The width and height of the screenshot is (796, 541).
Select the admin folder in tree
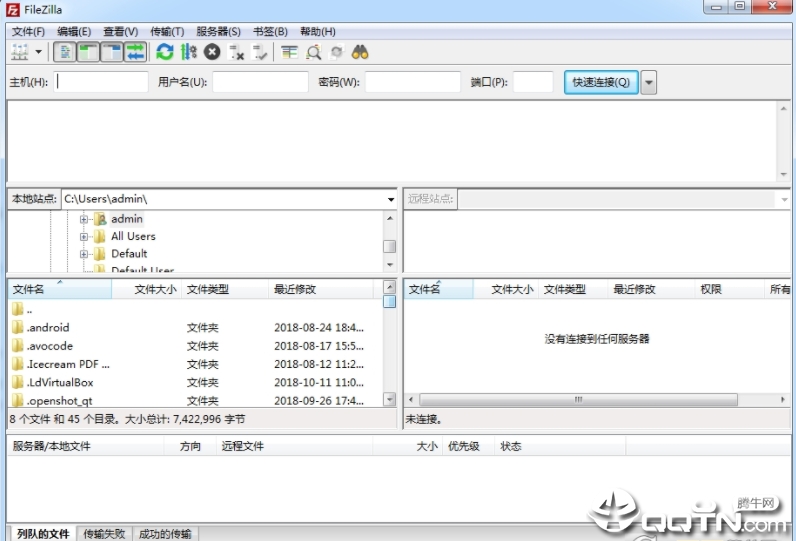coord(127,219)
